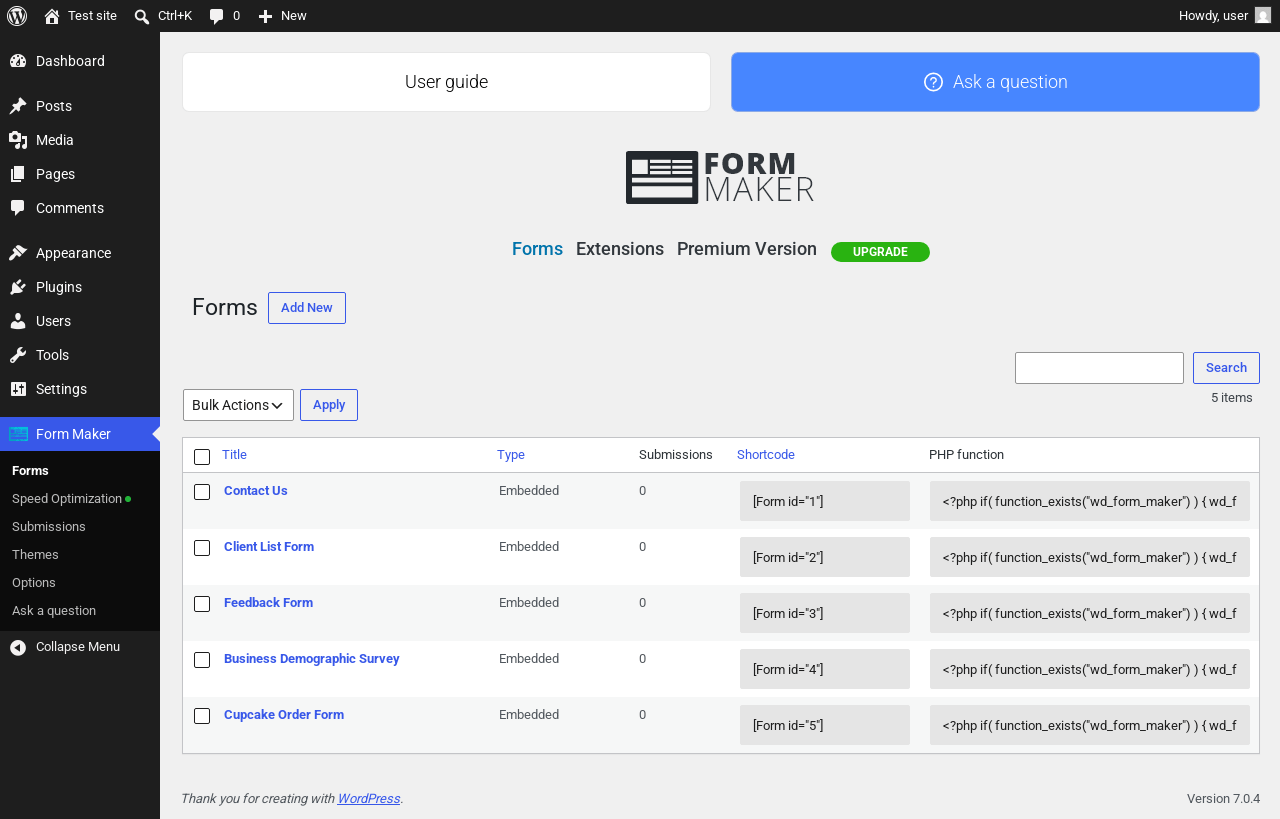Click the Form Maker menu icon
Viewport: 1280px width, 819px height.
(18, 434)
